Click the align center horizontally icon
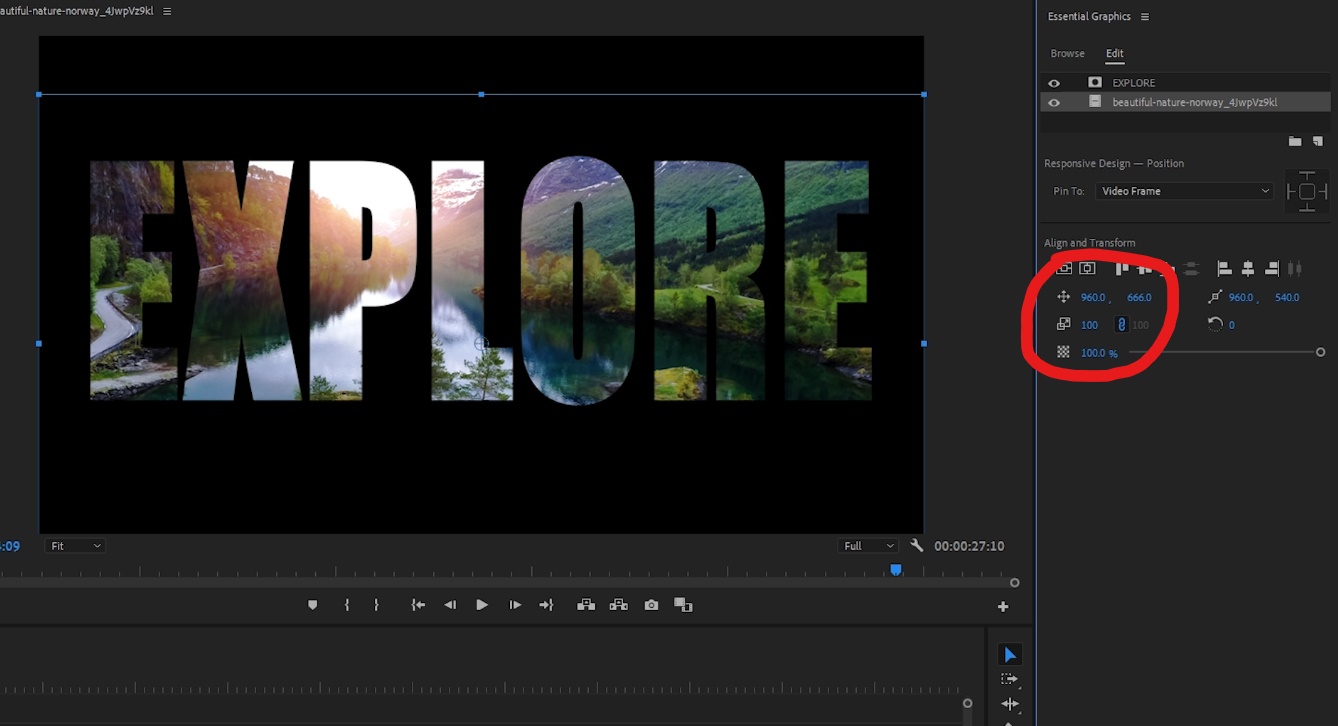The width and height of the screenshot is (1338, 726). point(1248,268)
